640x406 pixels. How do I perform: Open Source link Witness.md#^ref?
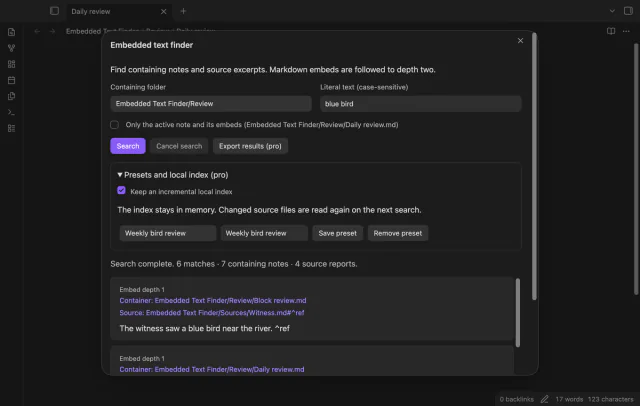tap(212, 313)
